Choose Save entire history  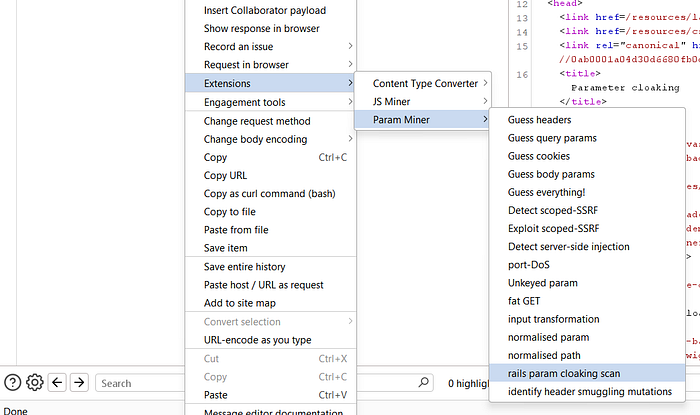(271, 267)
